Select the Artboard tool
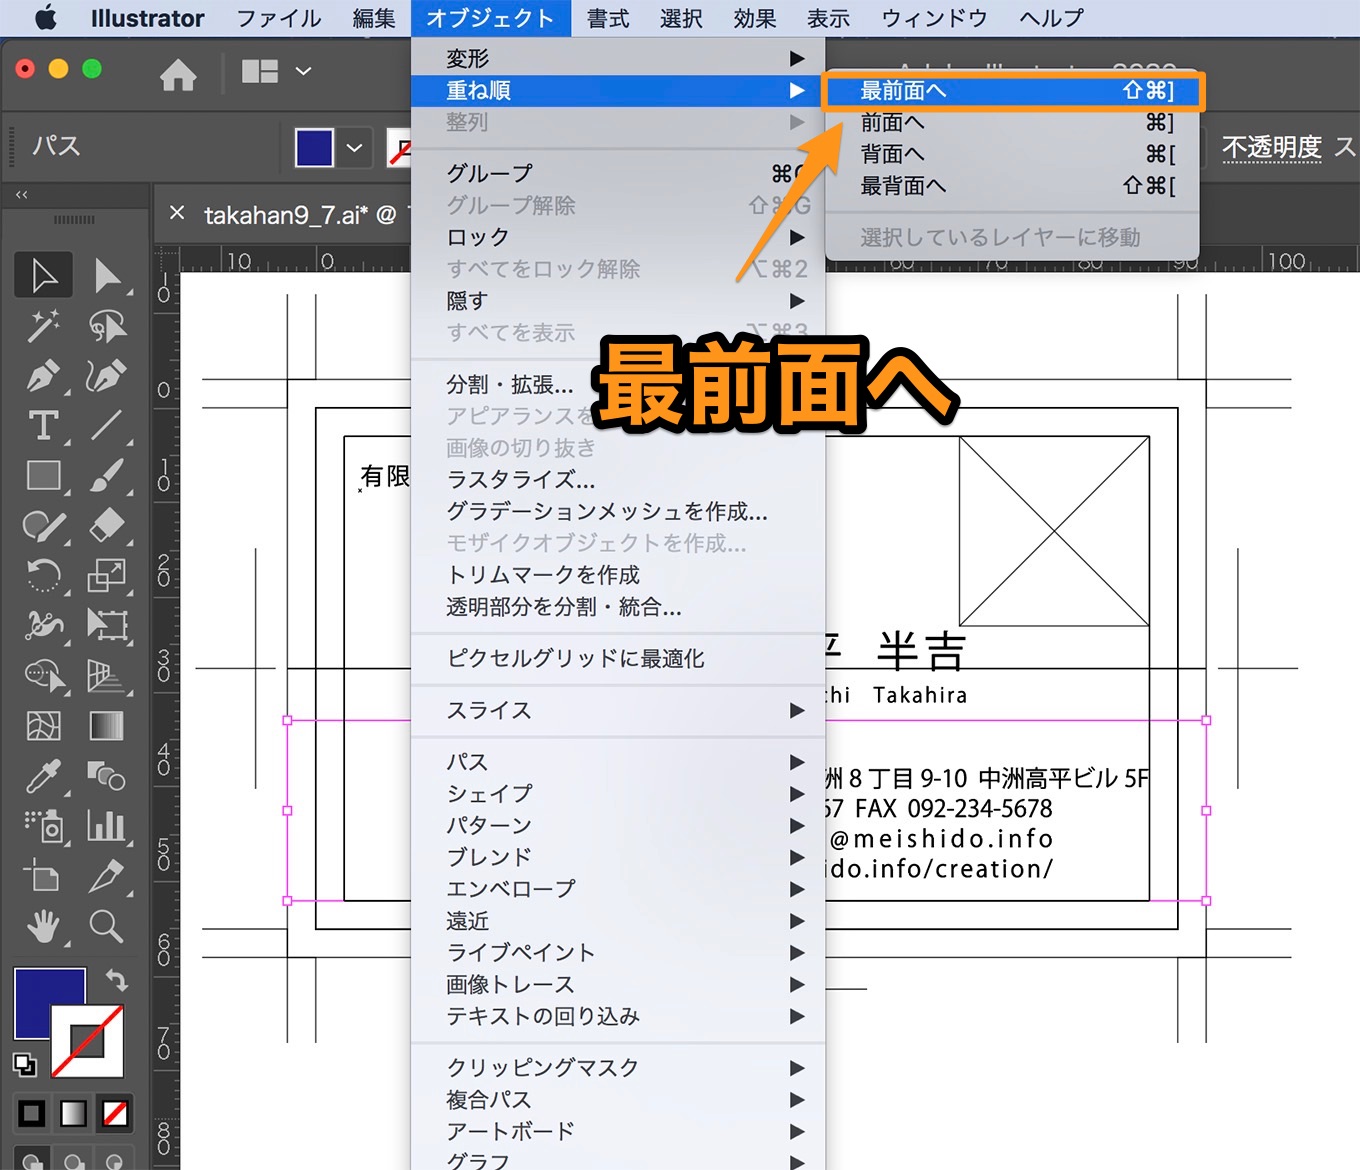1360x1170 pixels. 43,876
